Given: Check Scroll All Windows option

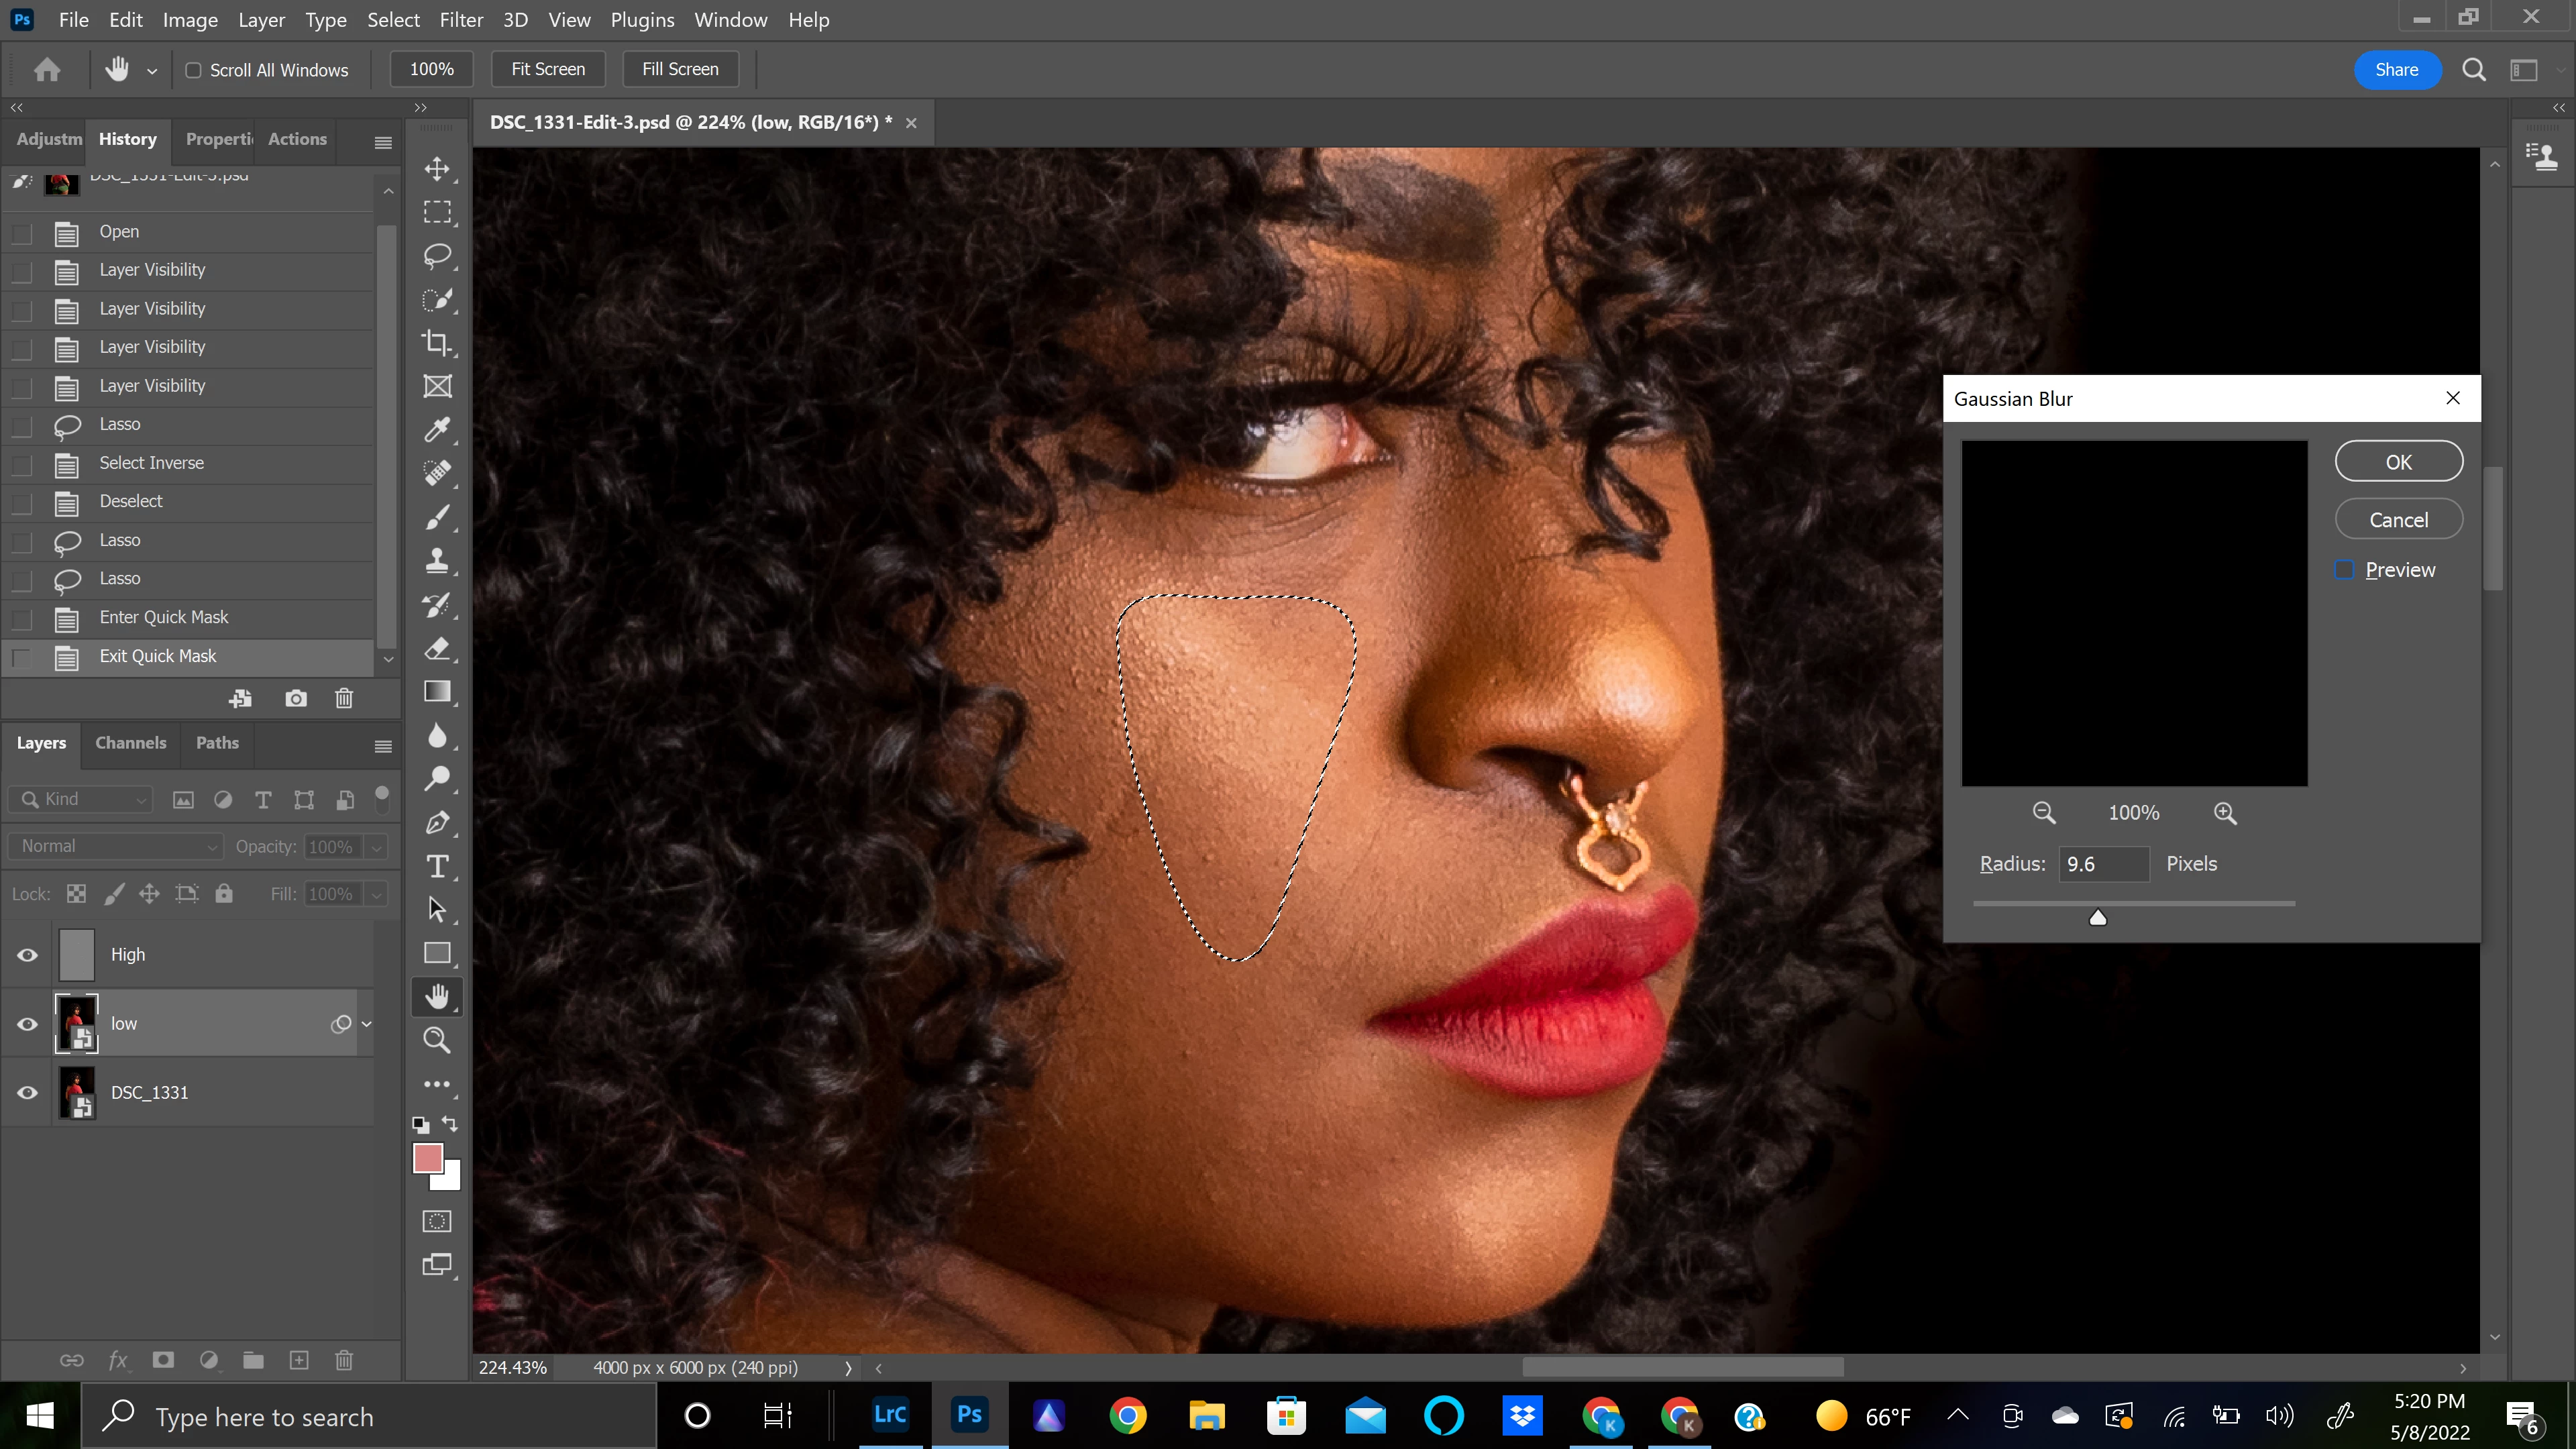Looking at the screenshot, I should point(194,70).
